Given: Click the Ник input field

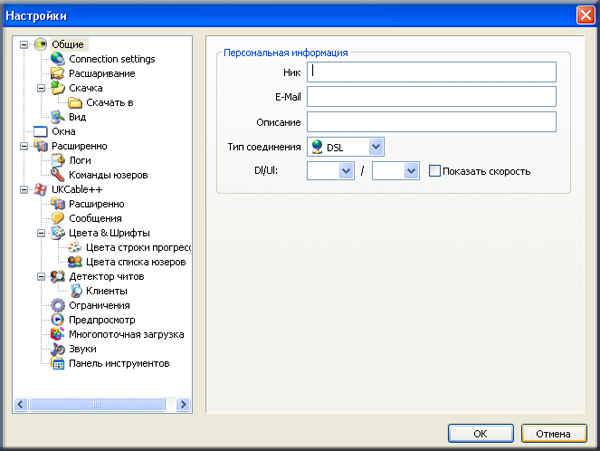Looking at the screenshot, I should 432,72.
